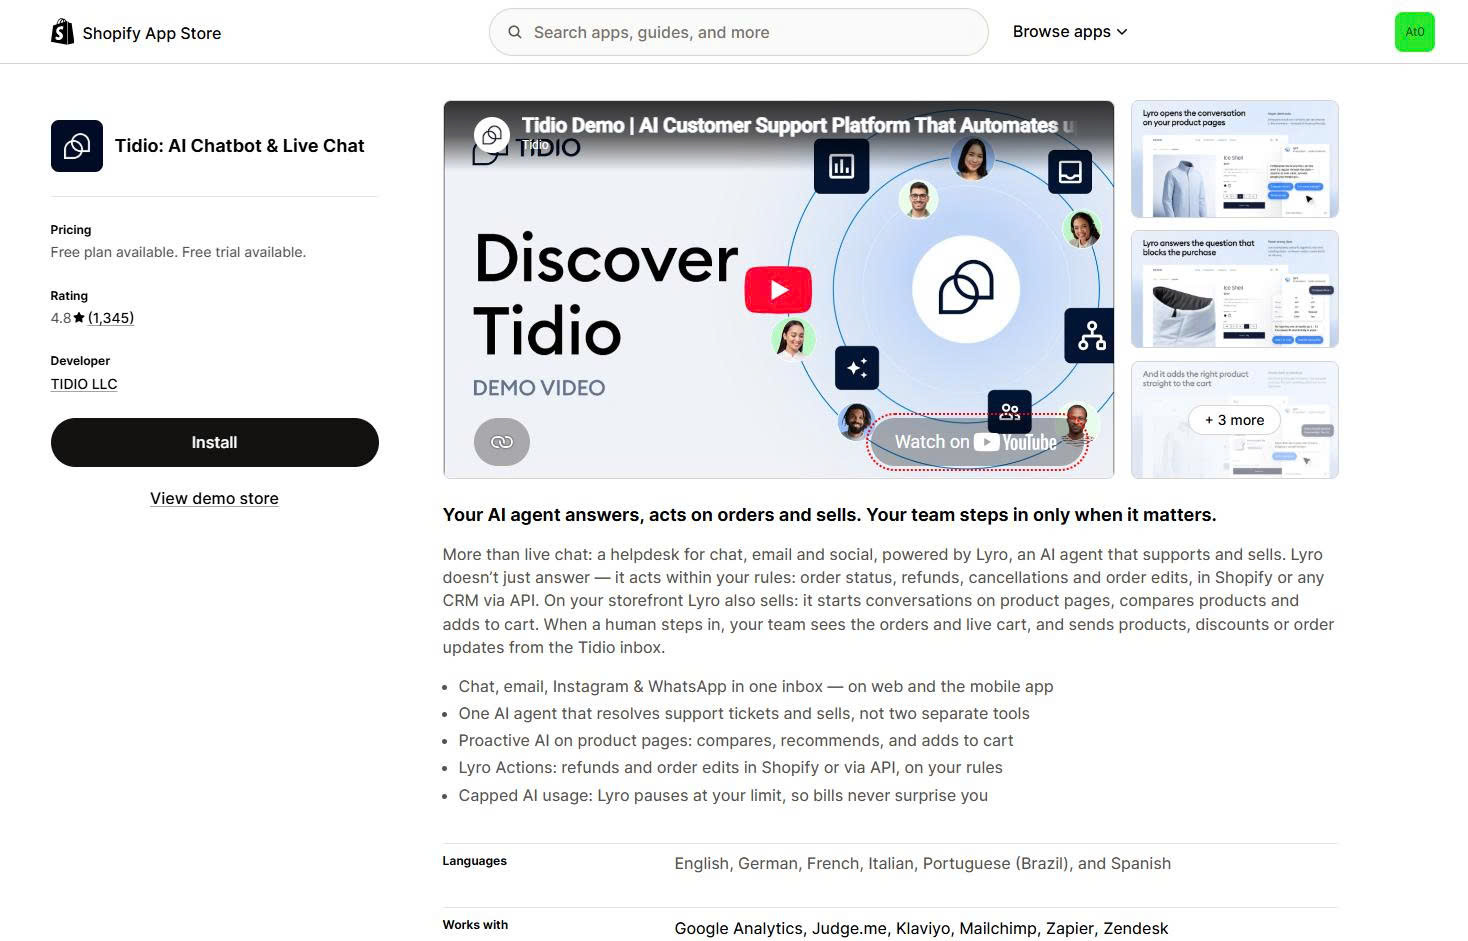Open the 1,345 reviews link
The image size is (1468, 941).
coord(111,318)
